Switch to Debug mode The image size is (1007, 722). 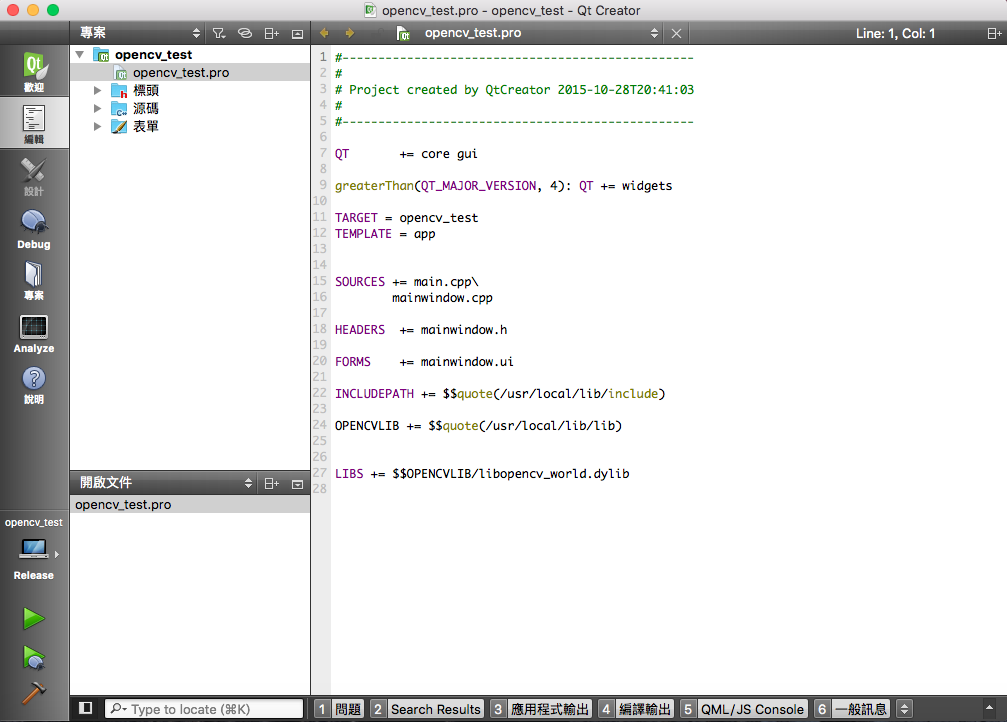tap(34, 229)
